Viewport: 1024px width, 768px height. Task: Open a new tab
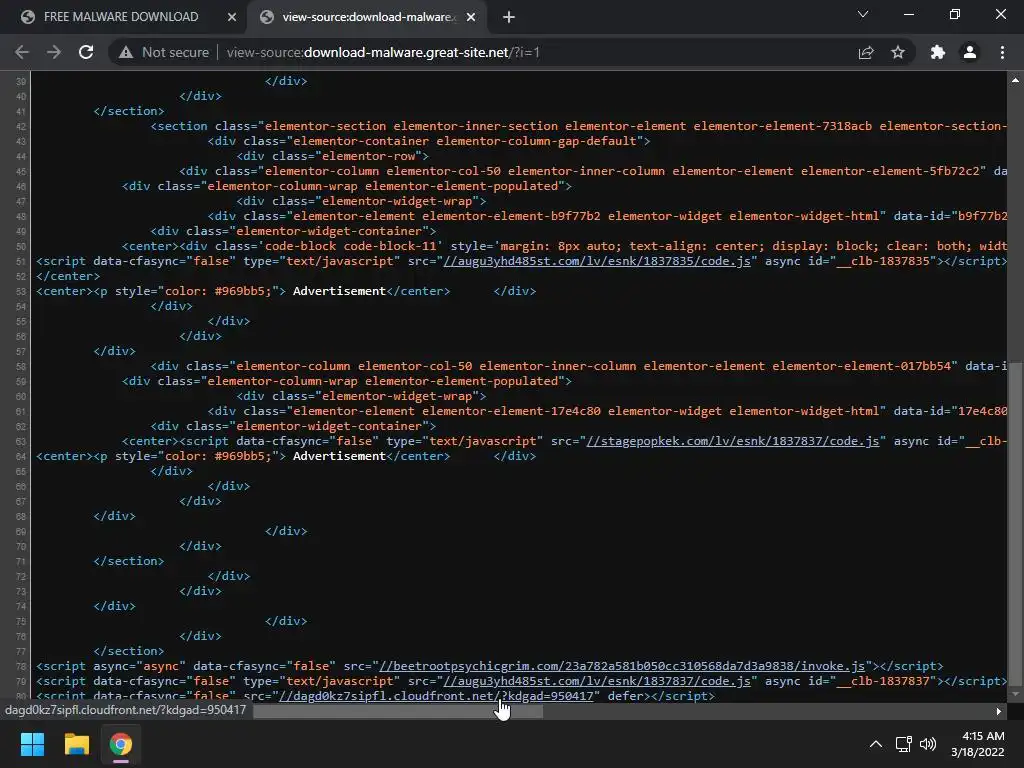click(509, 18)
